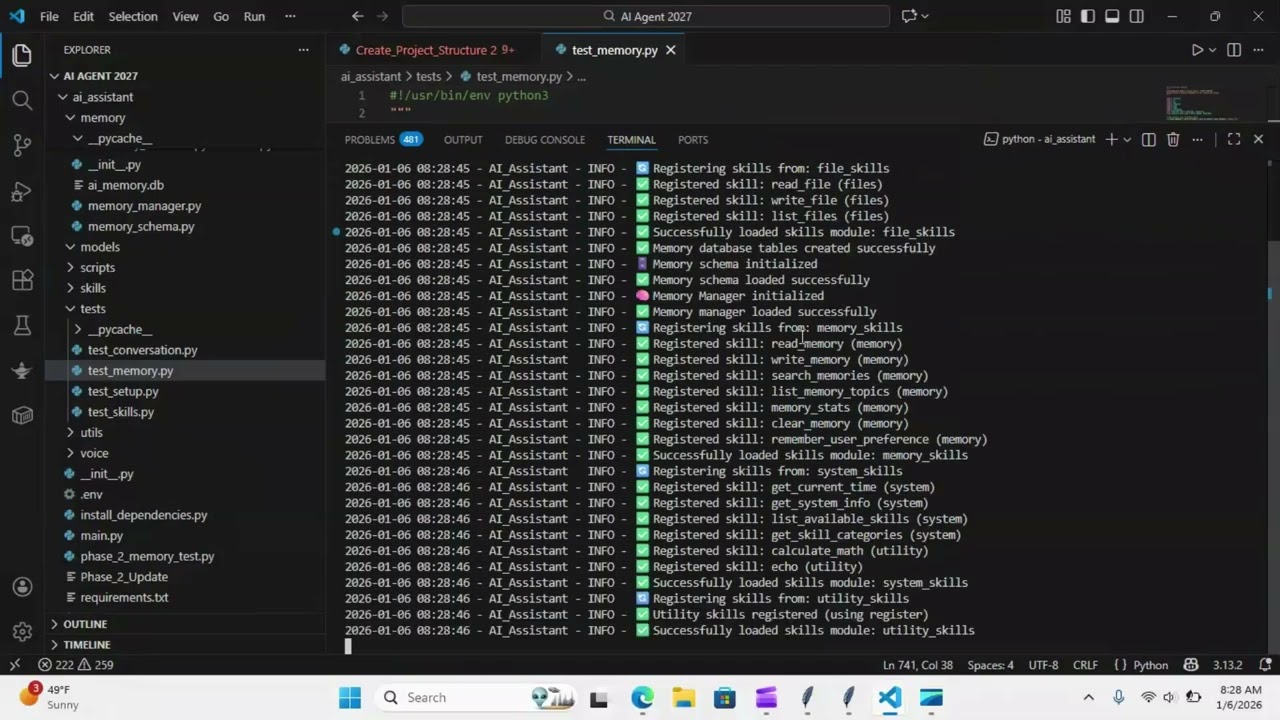Open the Edit menu
The image size is (1280, 720).
click(x=84, y=16)
